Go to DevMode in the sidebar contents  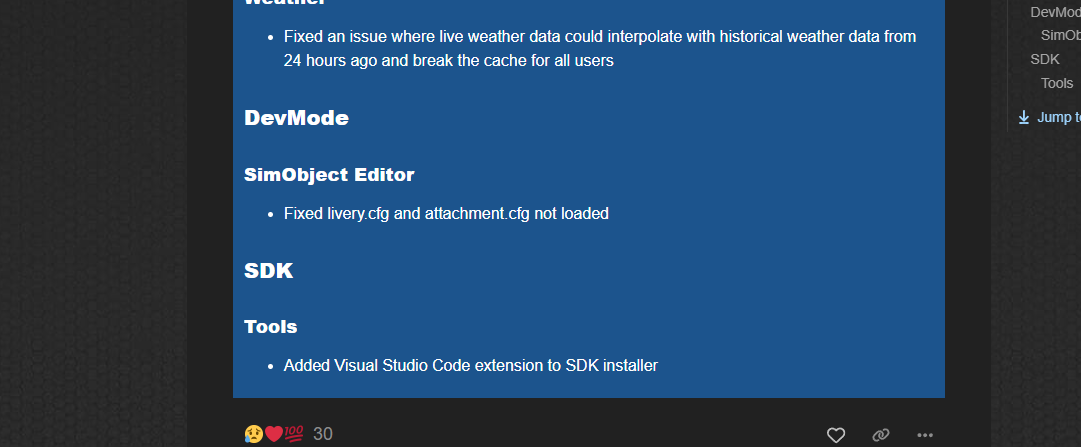[x=1055, y=12]
